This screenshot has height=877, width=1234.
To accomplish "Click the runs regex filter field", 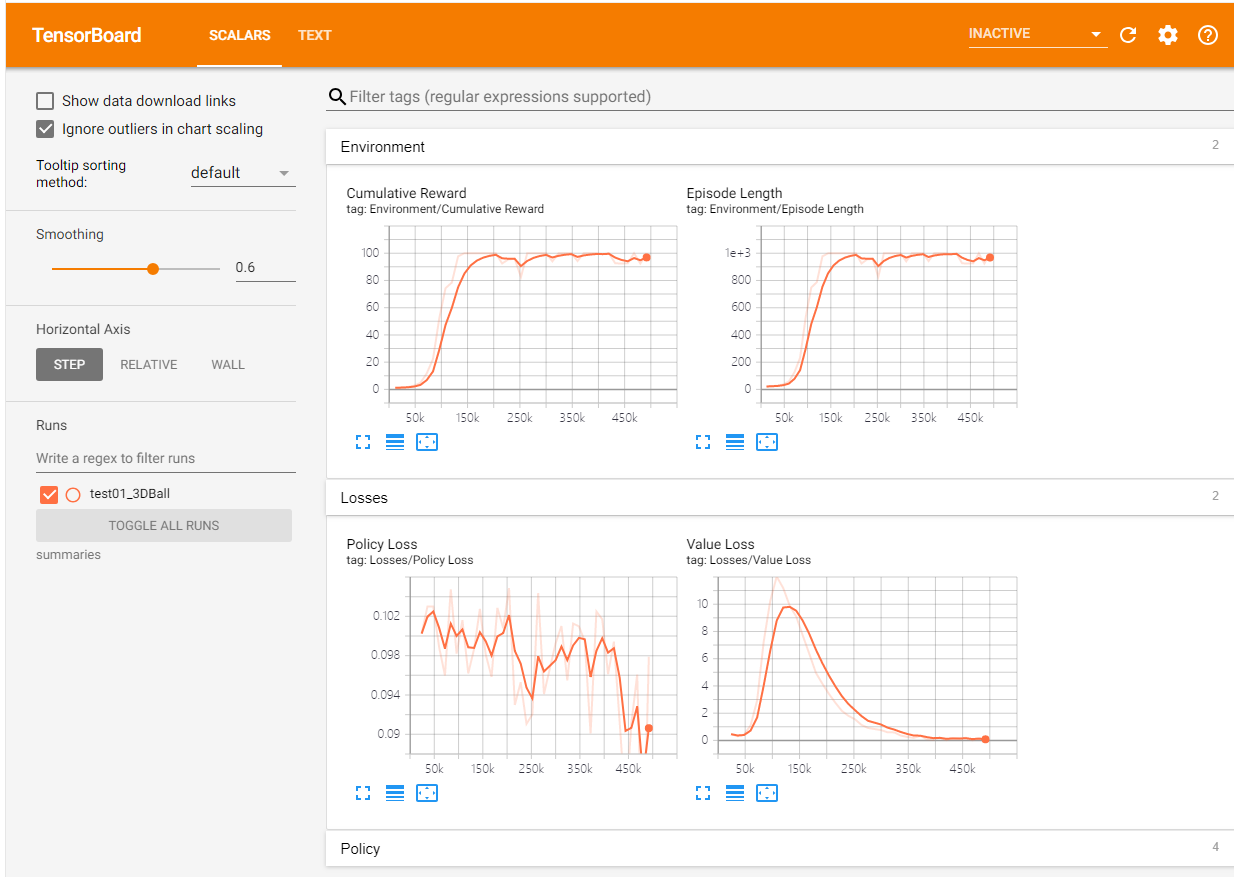I will (x=166, y=459).
